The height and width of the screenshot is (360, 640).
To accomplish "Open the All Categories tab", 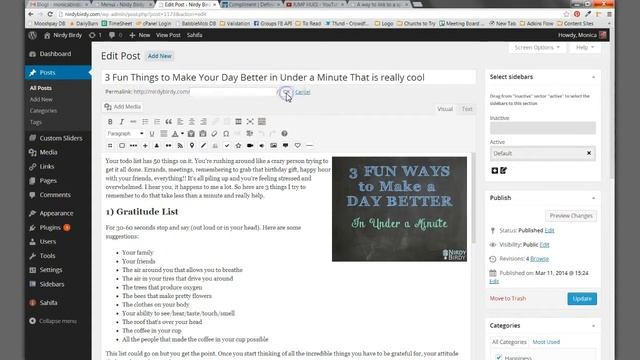I will [x=509, y=342].
